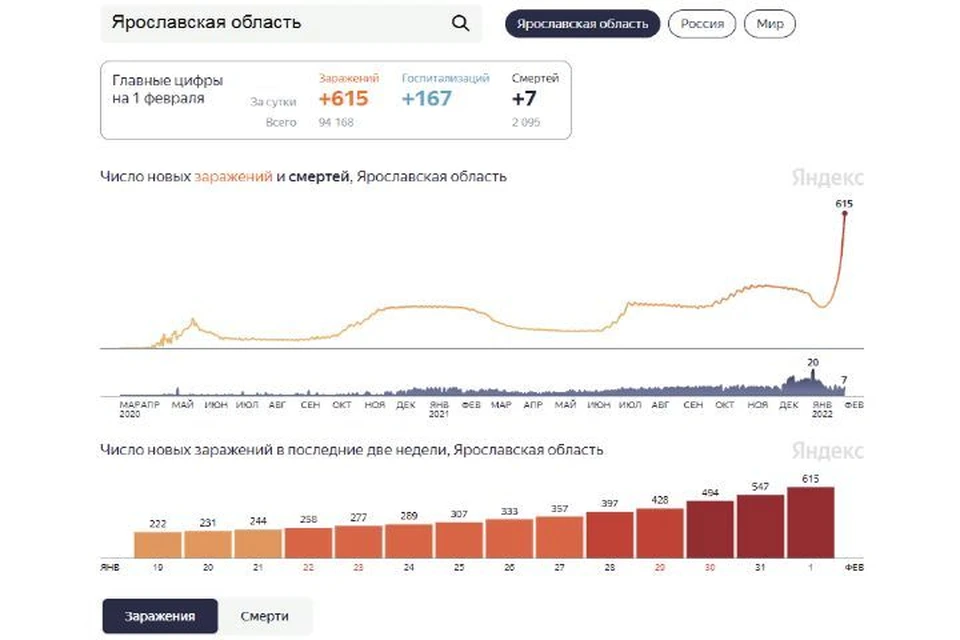Select the Ярославская область region tab
The image size is (960, 640).
[582, 24]
